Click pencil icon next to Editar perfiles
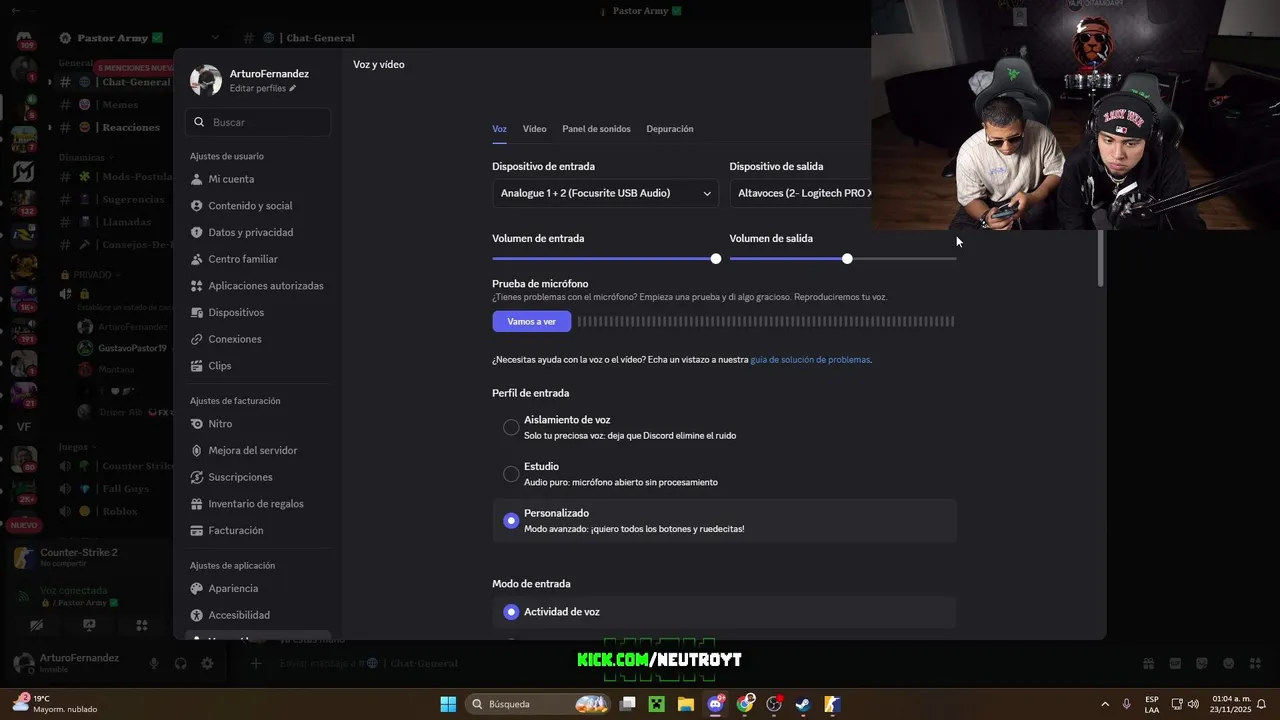The width and height of the screenshot is (1280, 720). pos(293,88)
